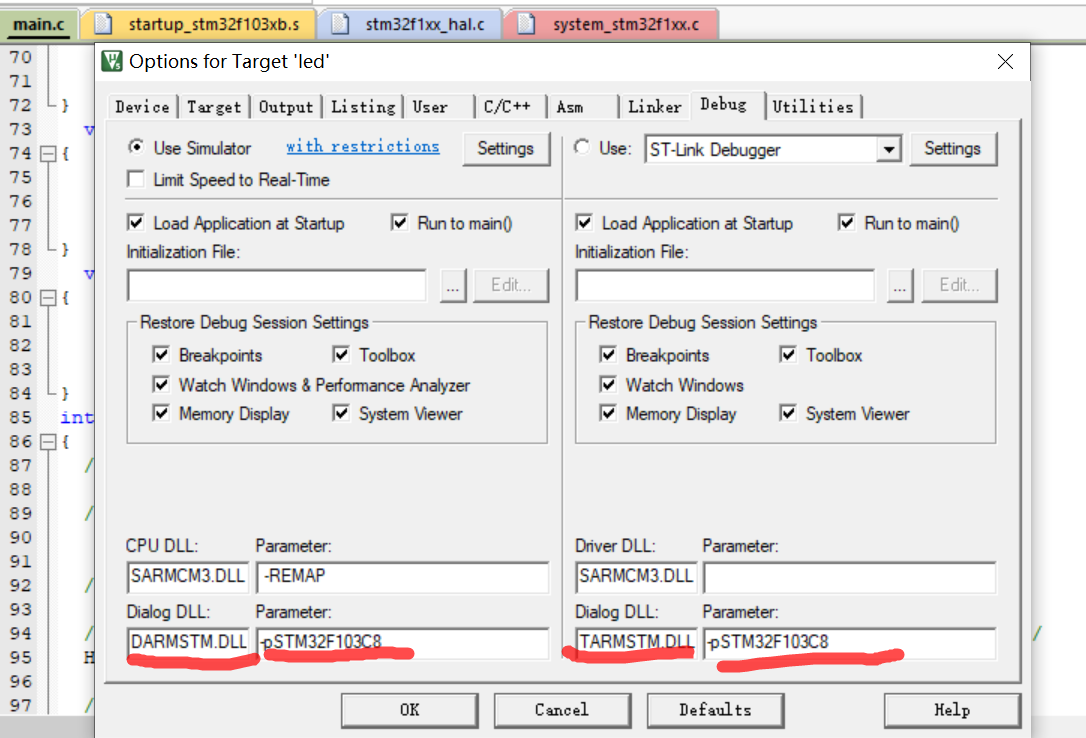Click file icon on startup_stm32f103xb.s tab
This screenshot has width=1086, height=738.
pos(103,24)
